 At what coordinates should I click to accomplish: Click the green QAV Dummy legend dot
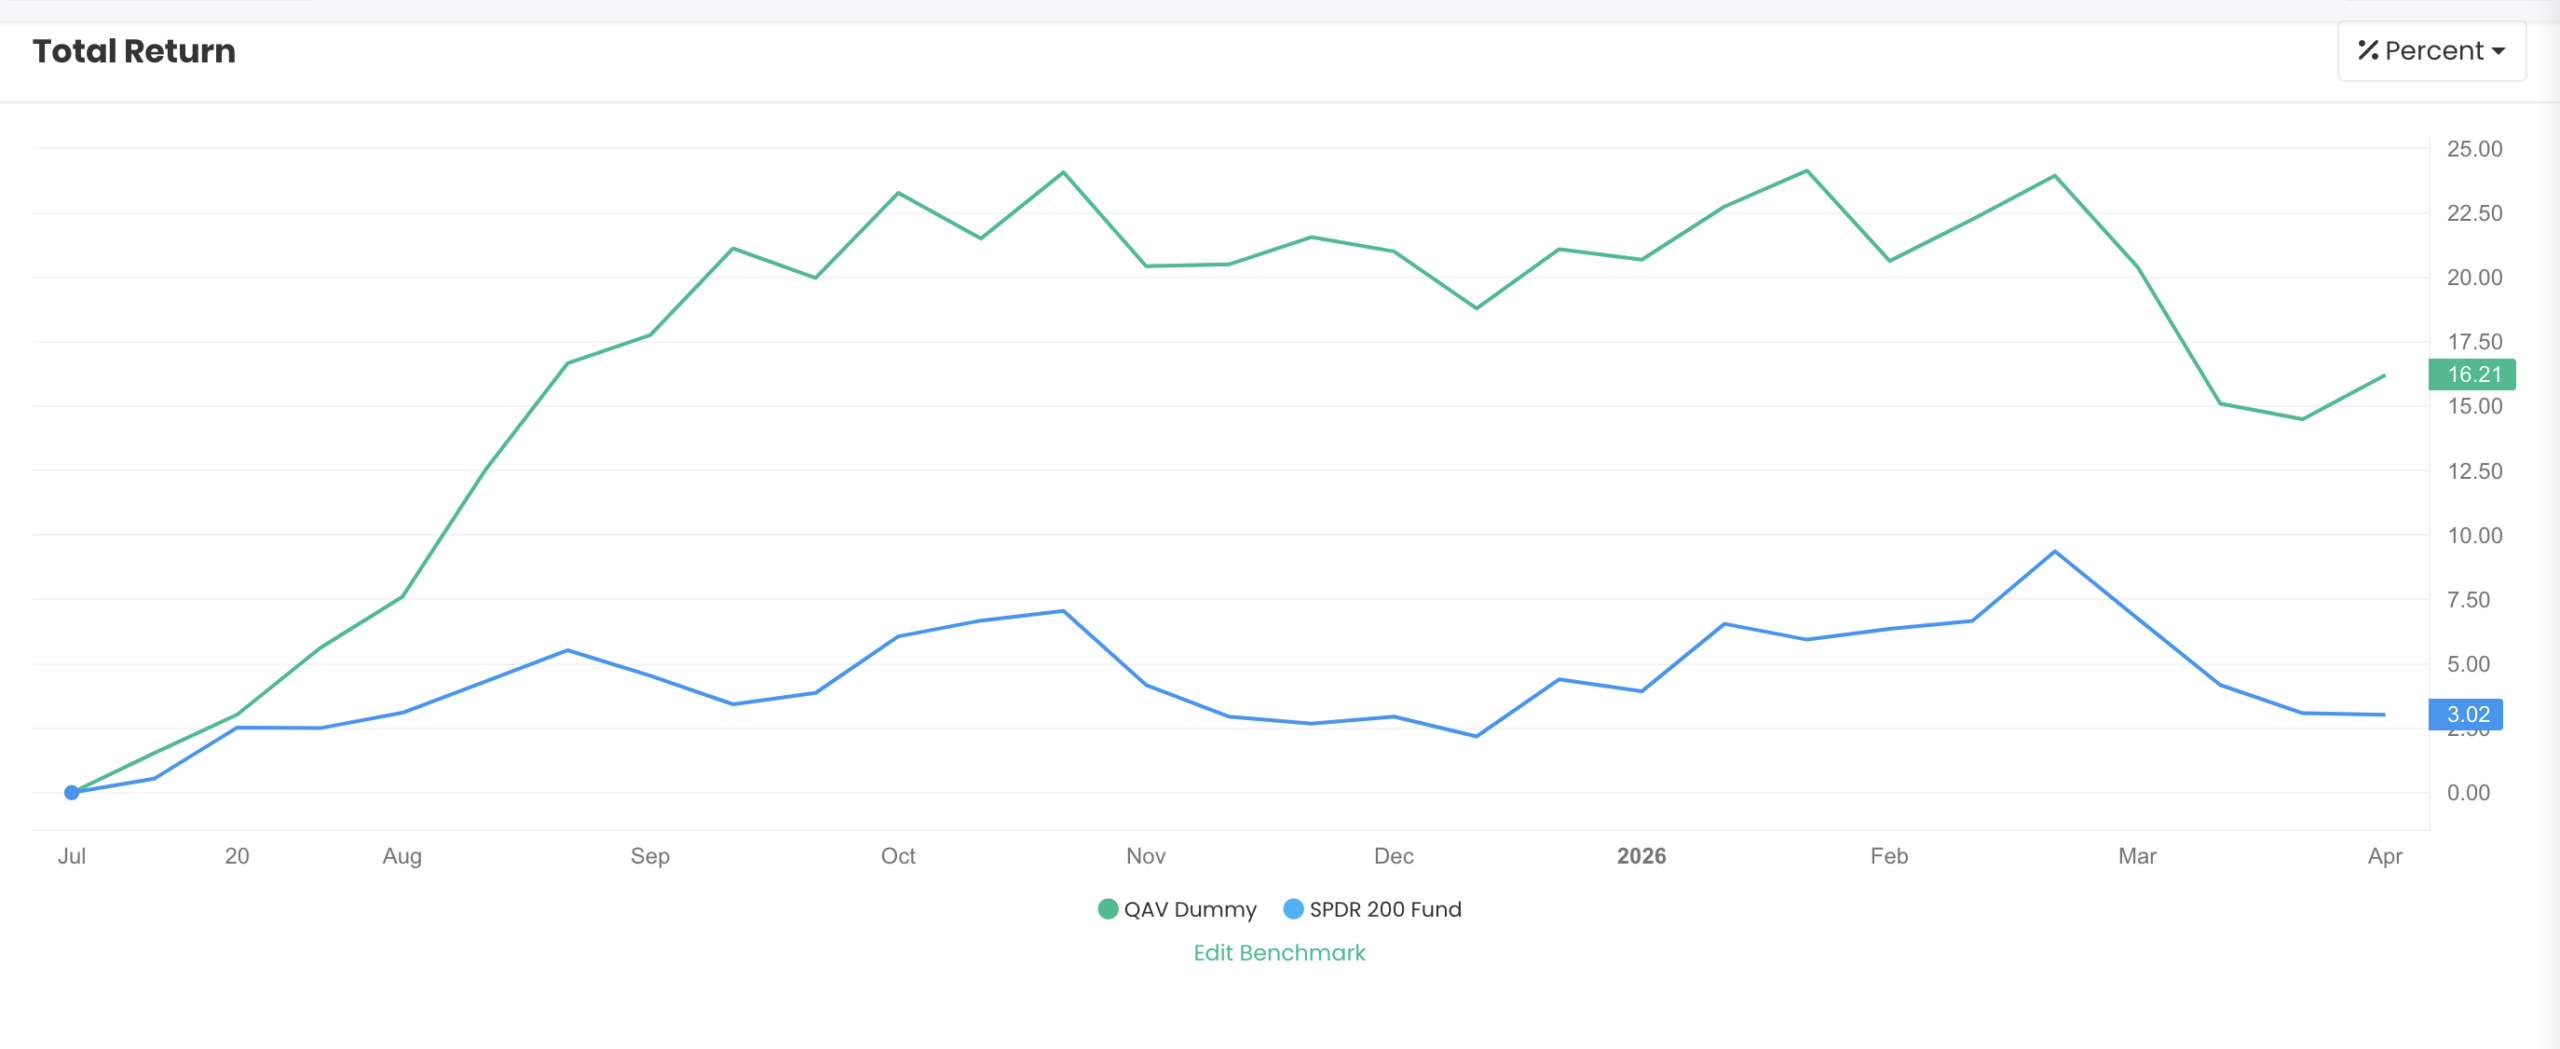1106,909
